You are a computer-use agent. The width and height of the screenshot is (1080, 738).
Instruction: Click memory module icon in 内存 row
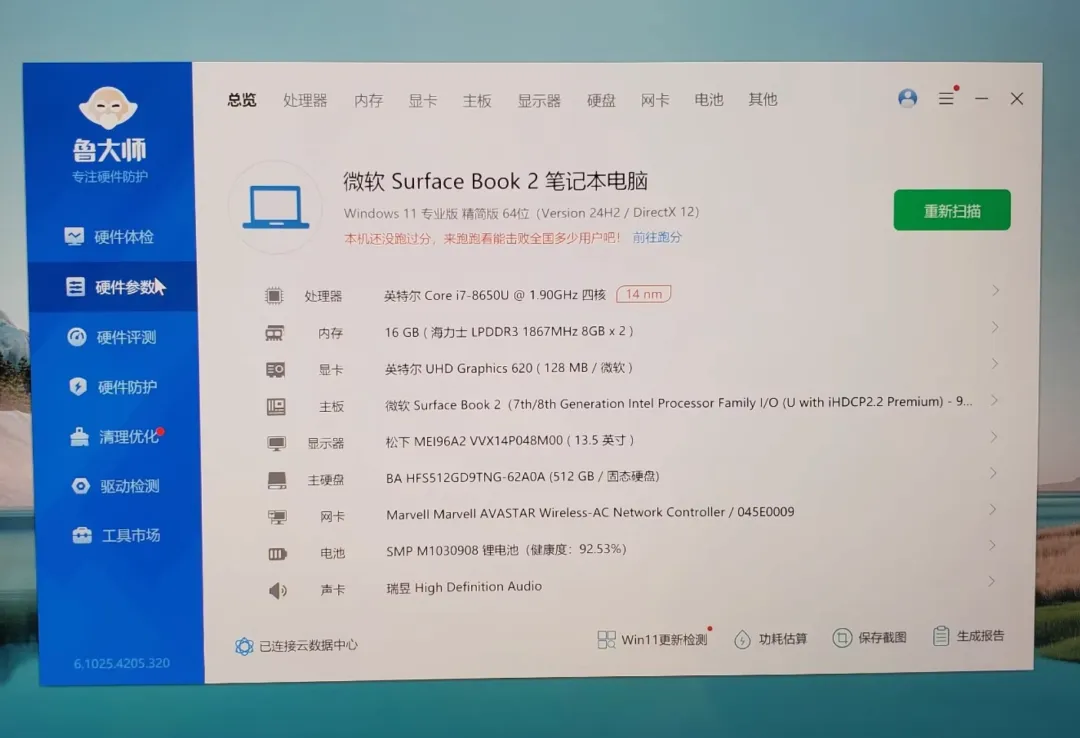click(x=274, y=334)
